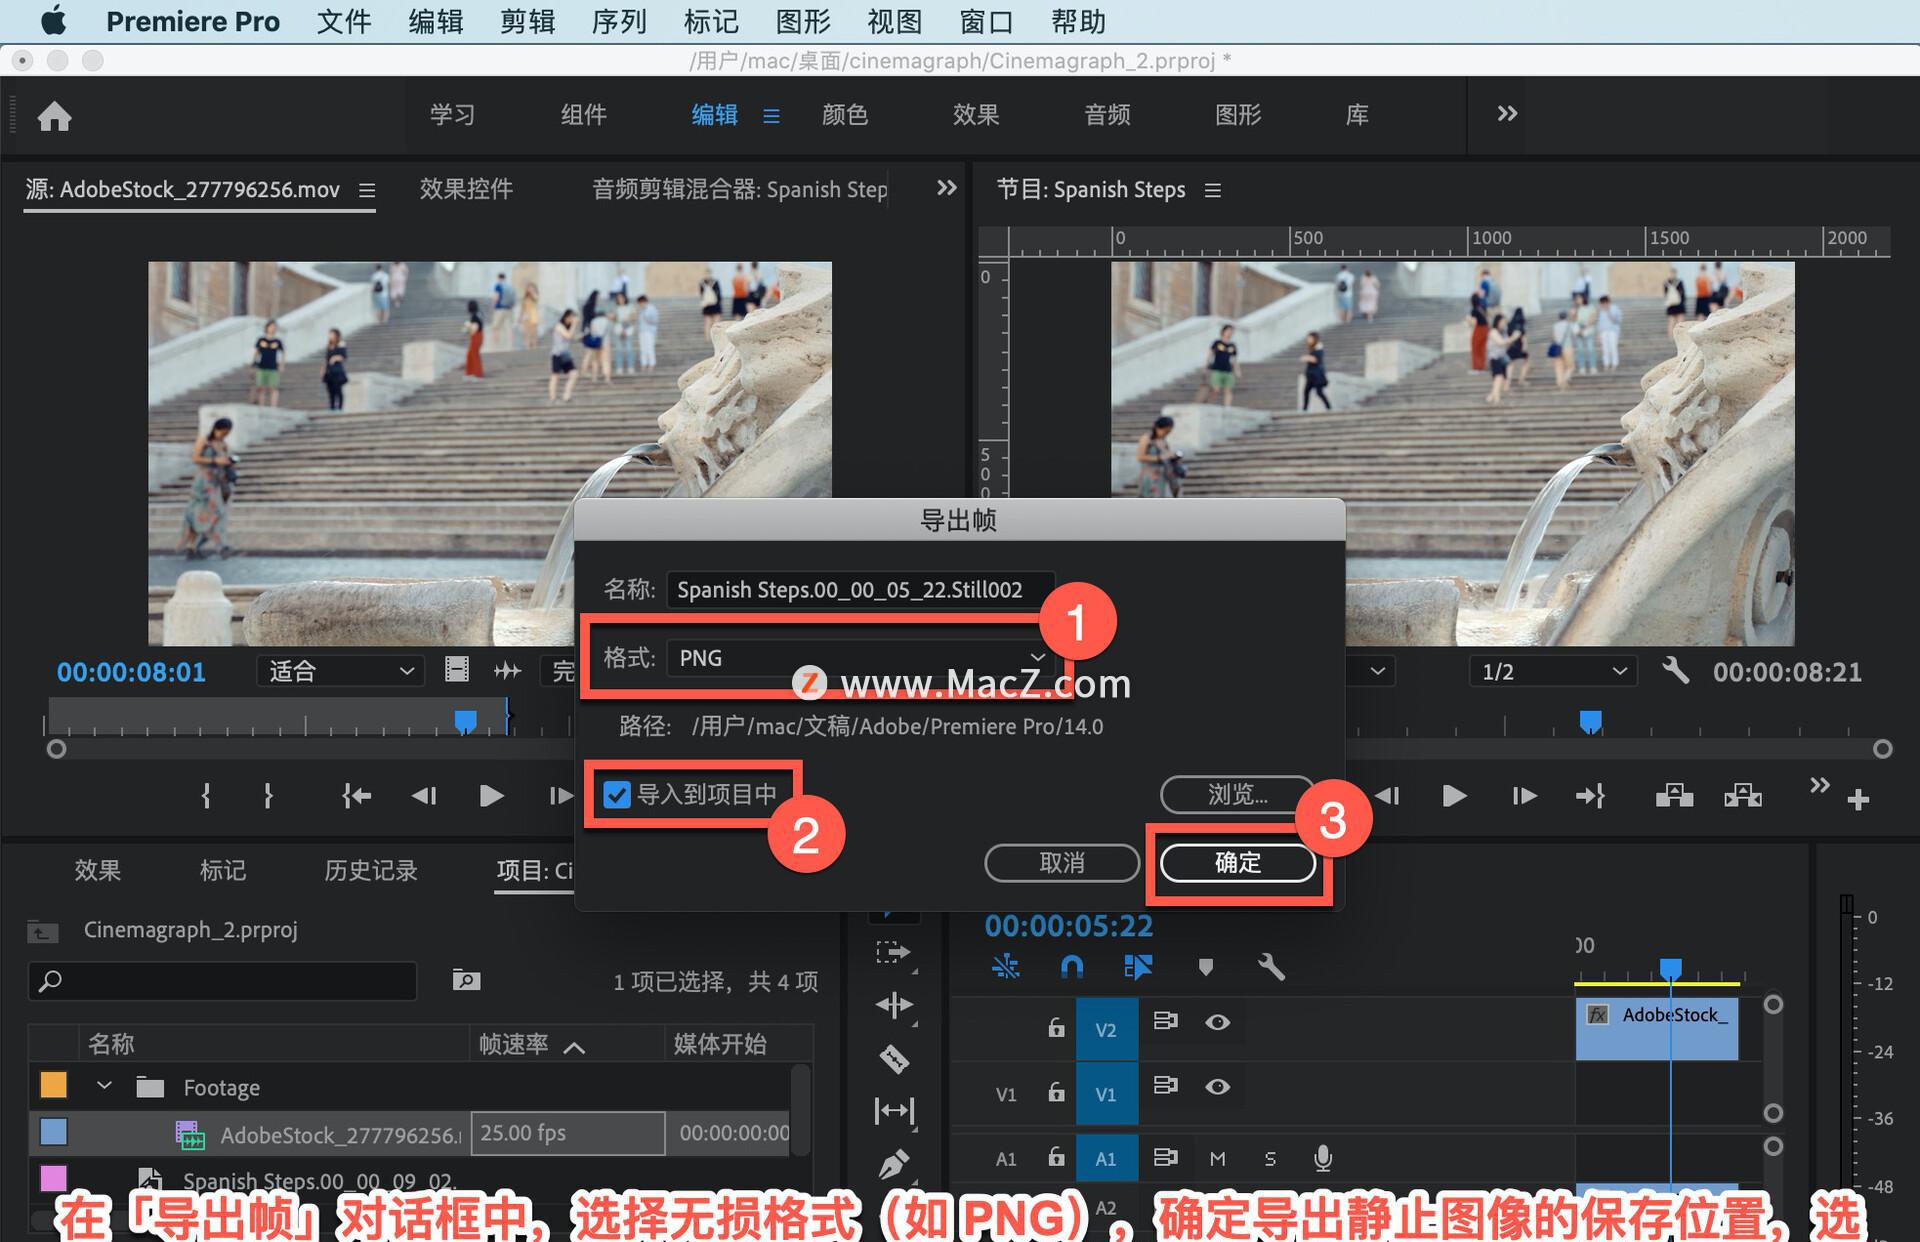Toggle the sequence-as-nest insert button
The height and width of the screenshot is (1242, 1920).
tap(1006, 967)
